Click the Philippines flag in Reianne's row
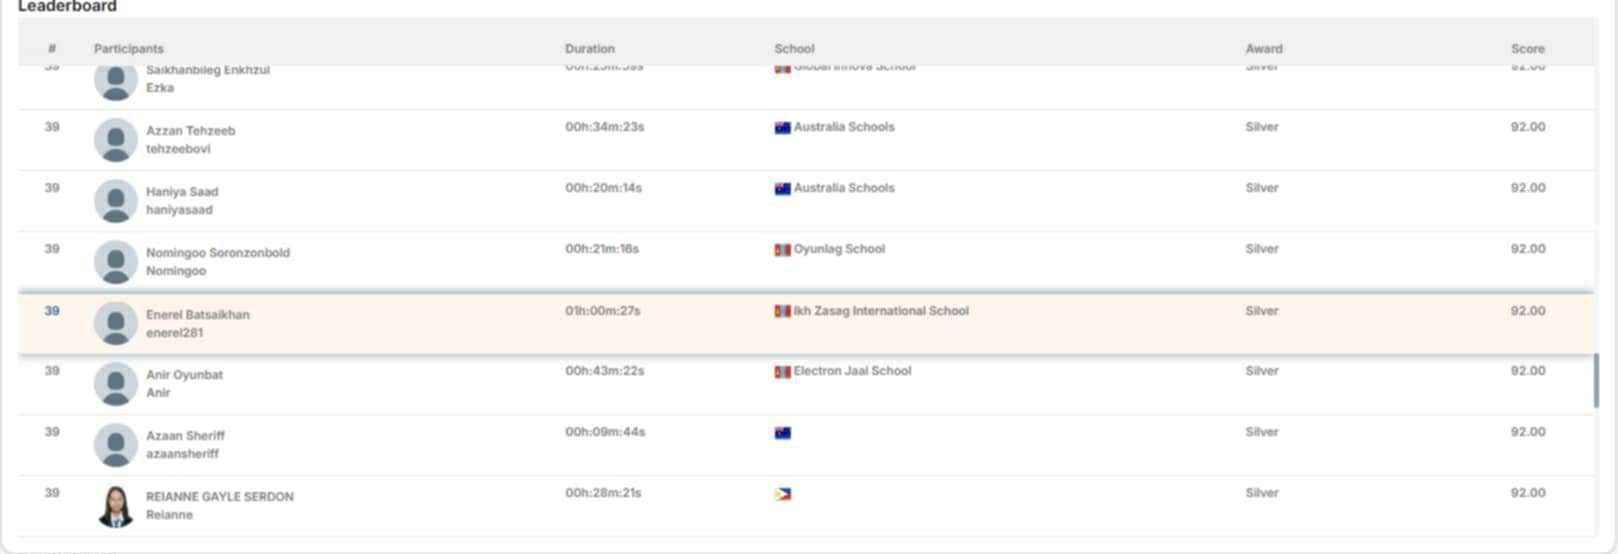Screen dimensions: 1618x554 (x=782, y=494)
